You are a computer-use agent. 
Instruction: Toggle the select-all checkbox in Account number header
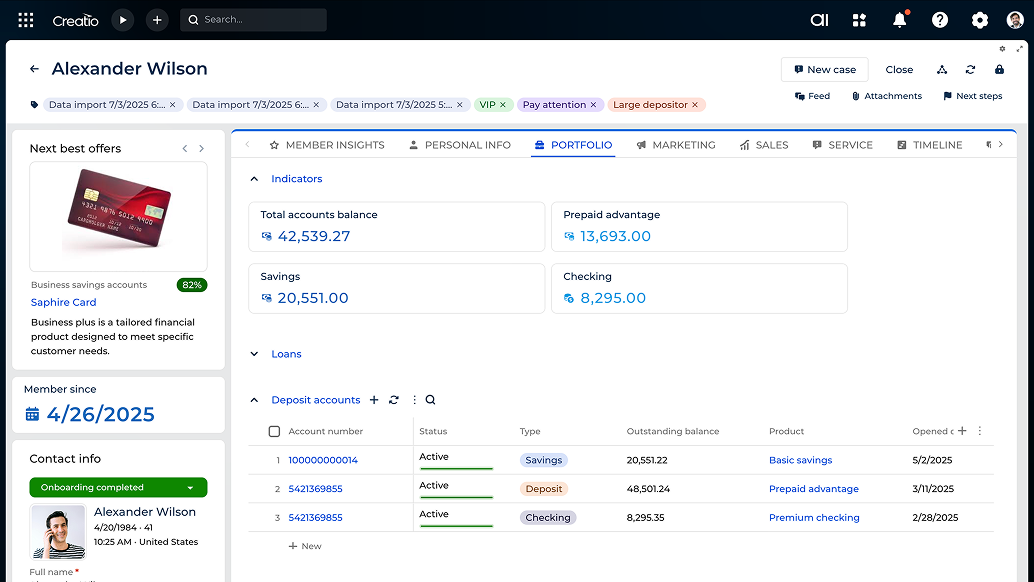(274, 432)
